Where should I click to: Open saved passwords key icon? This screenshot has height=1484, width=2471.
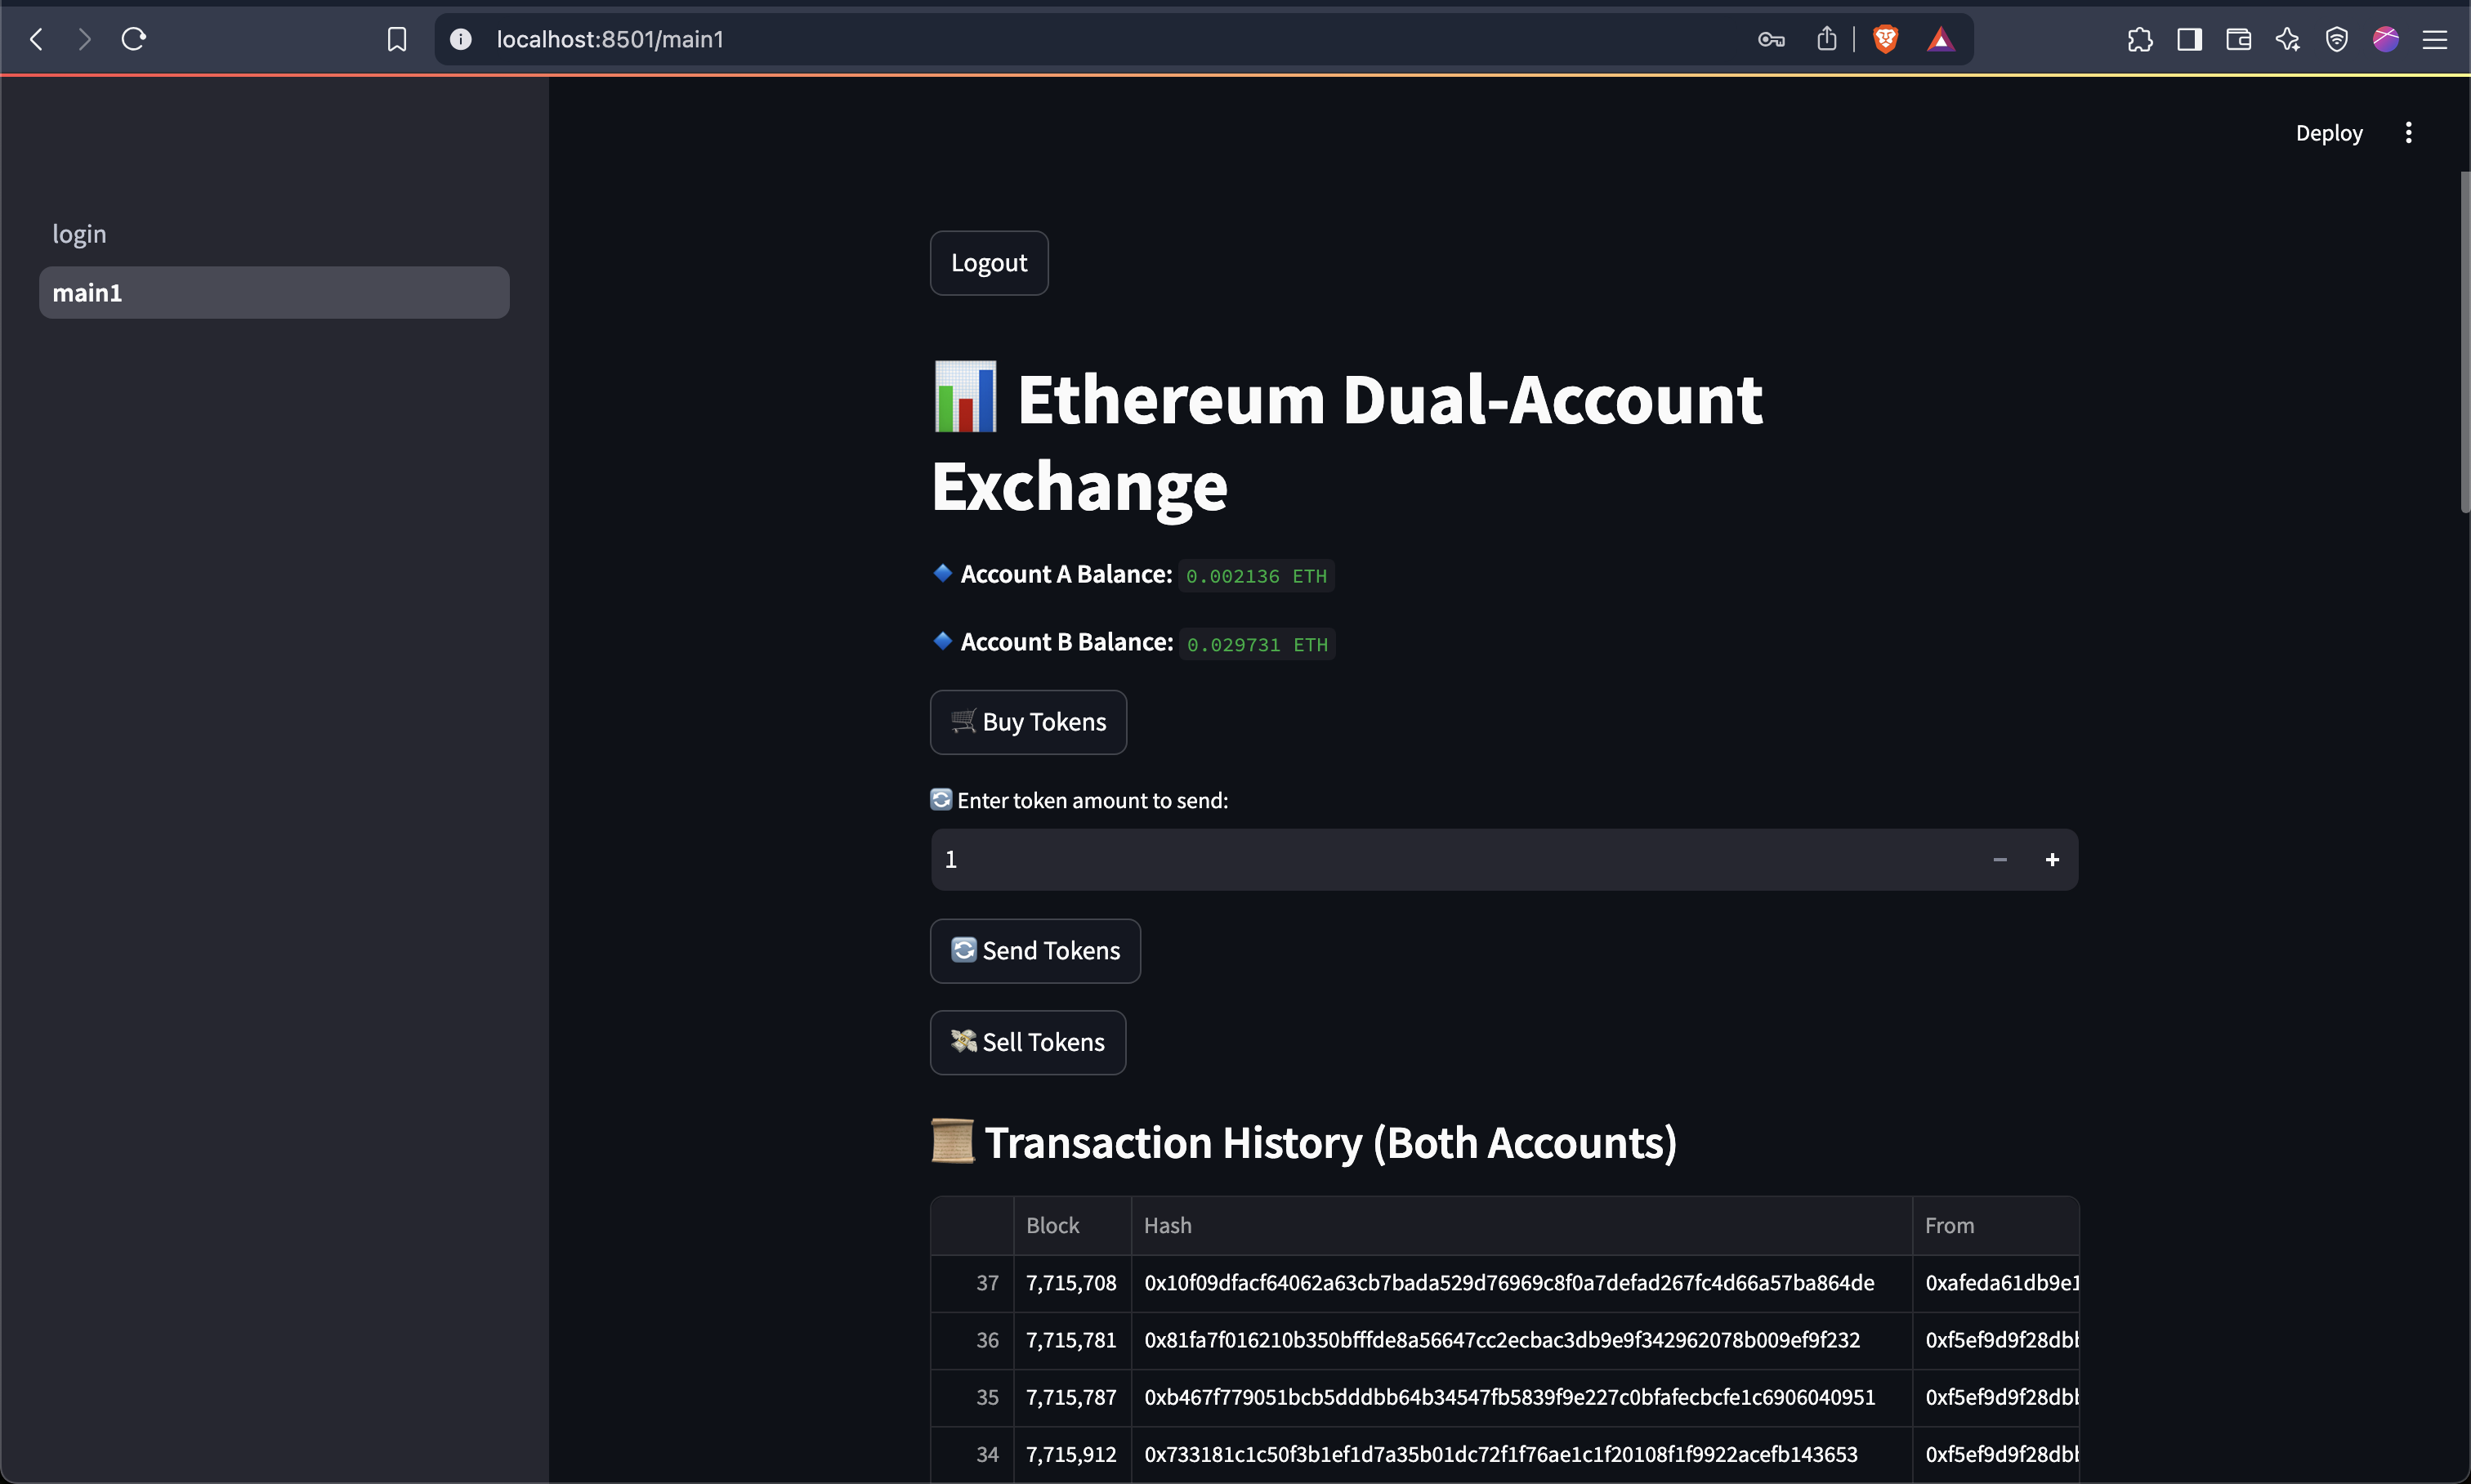tap(1770, 39)
